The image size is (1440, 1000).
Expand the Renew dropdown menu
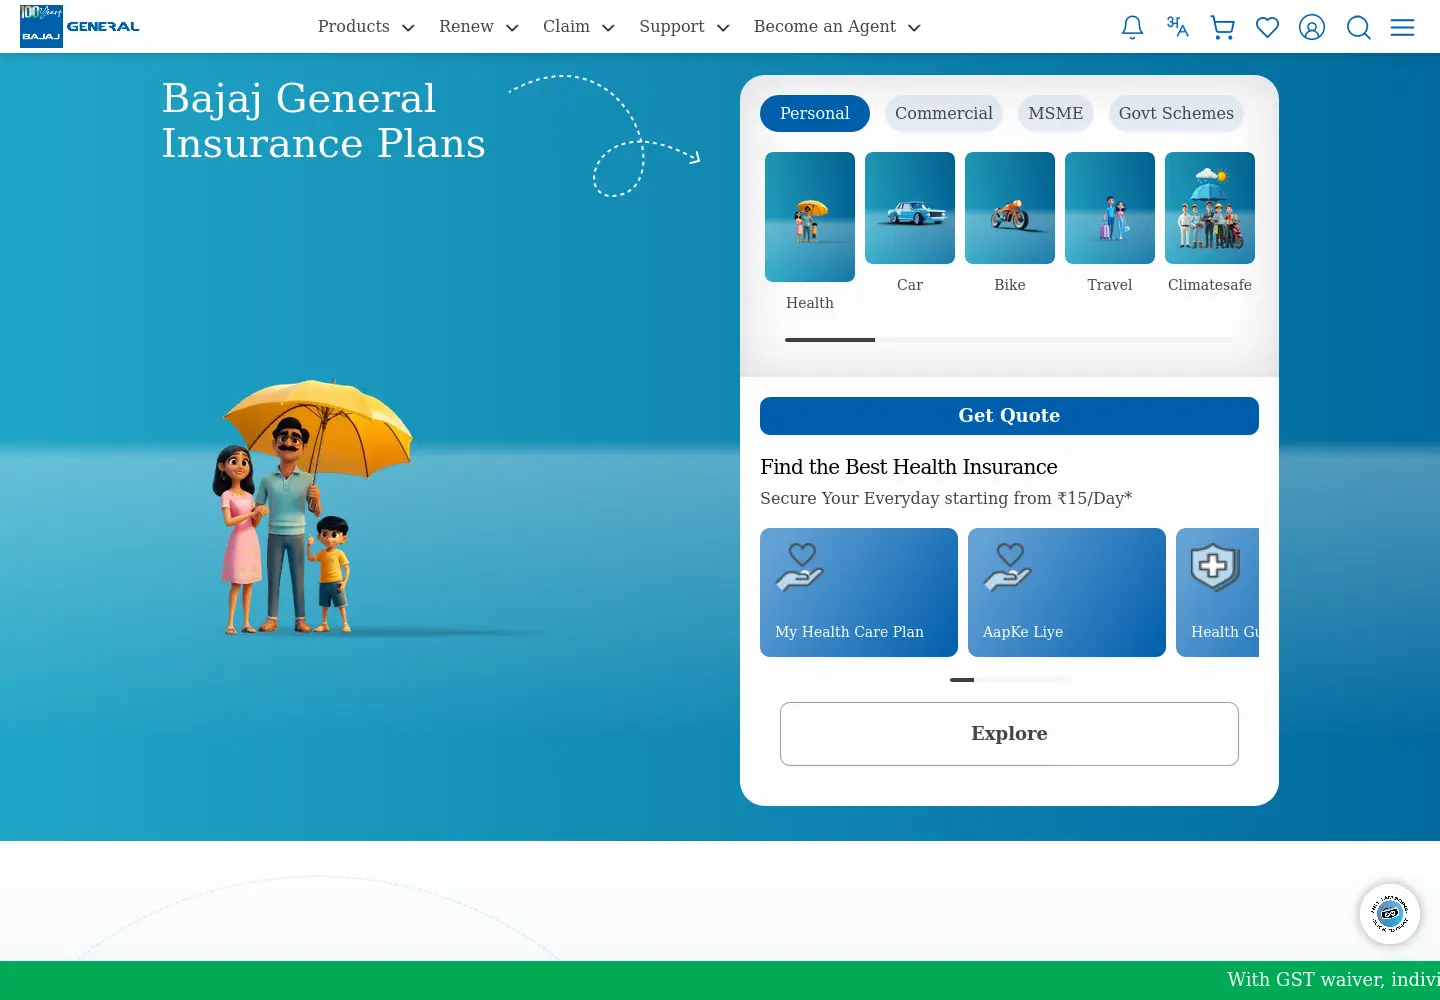(x=479, y=27)
